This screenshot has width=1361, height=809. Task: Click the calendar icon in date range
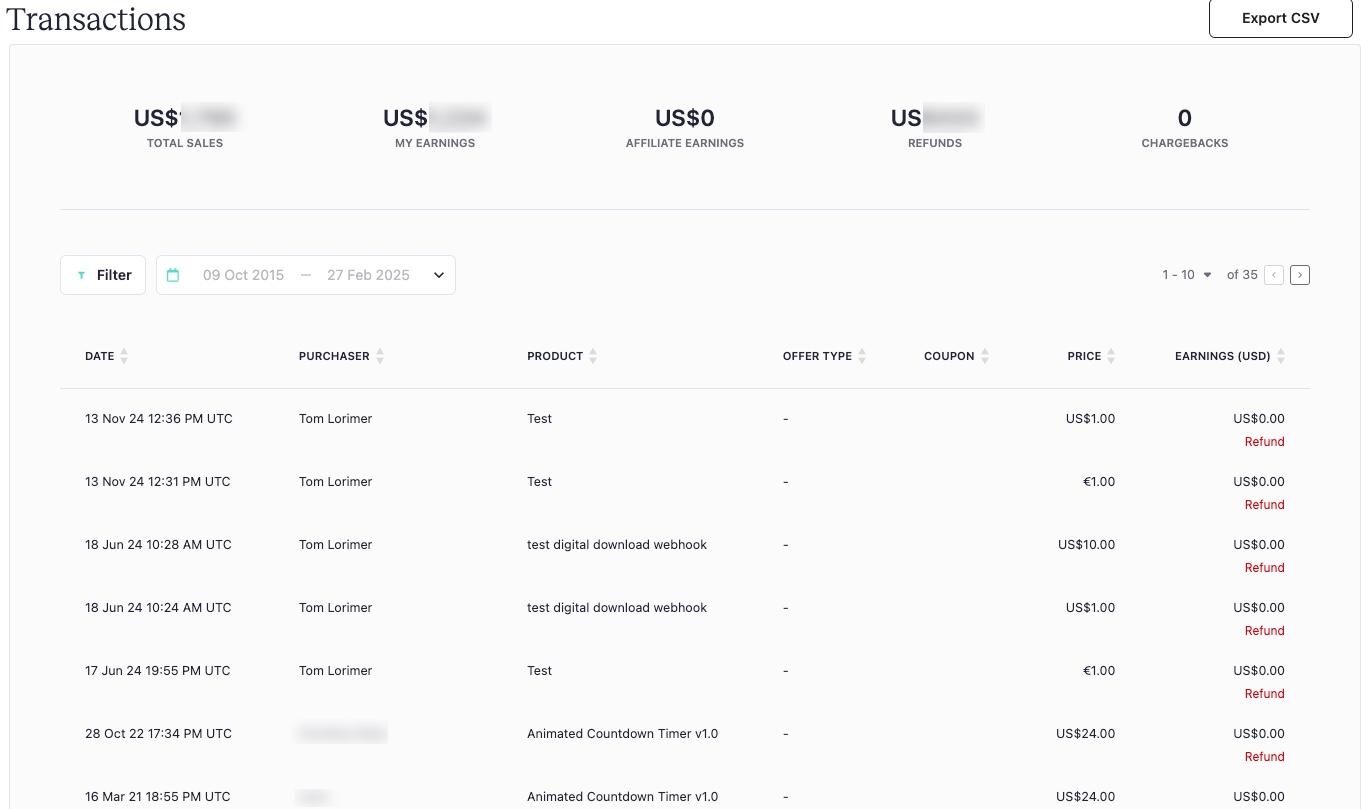coord(173,275)
